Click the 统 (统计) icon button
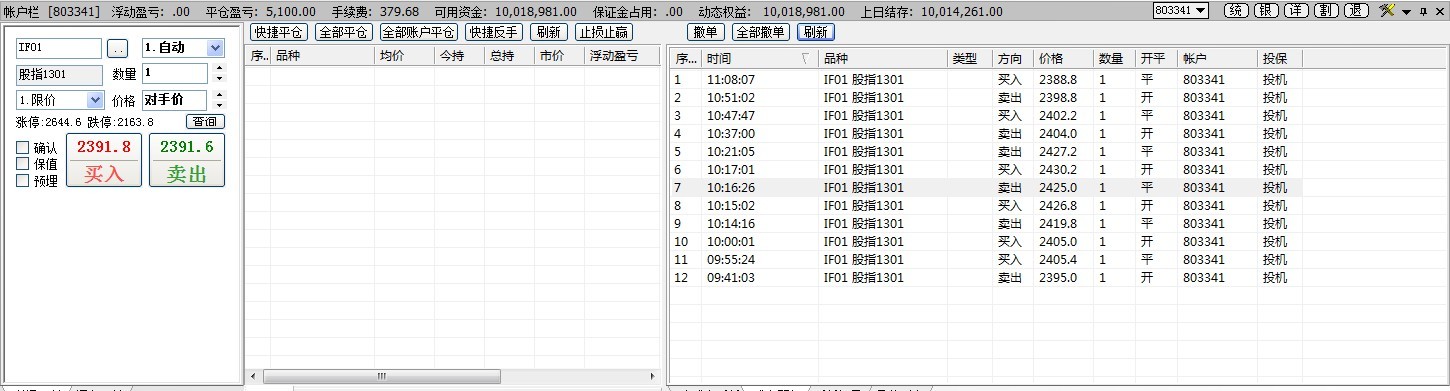1450x391 pixels. pos(1237,10)
